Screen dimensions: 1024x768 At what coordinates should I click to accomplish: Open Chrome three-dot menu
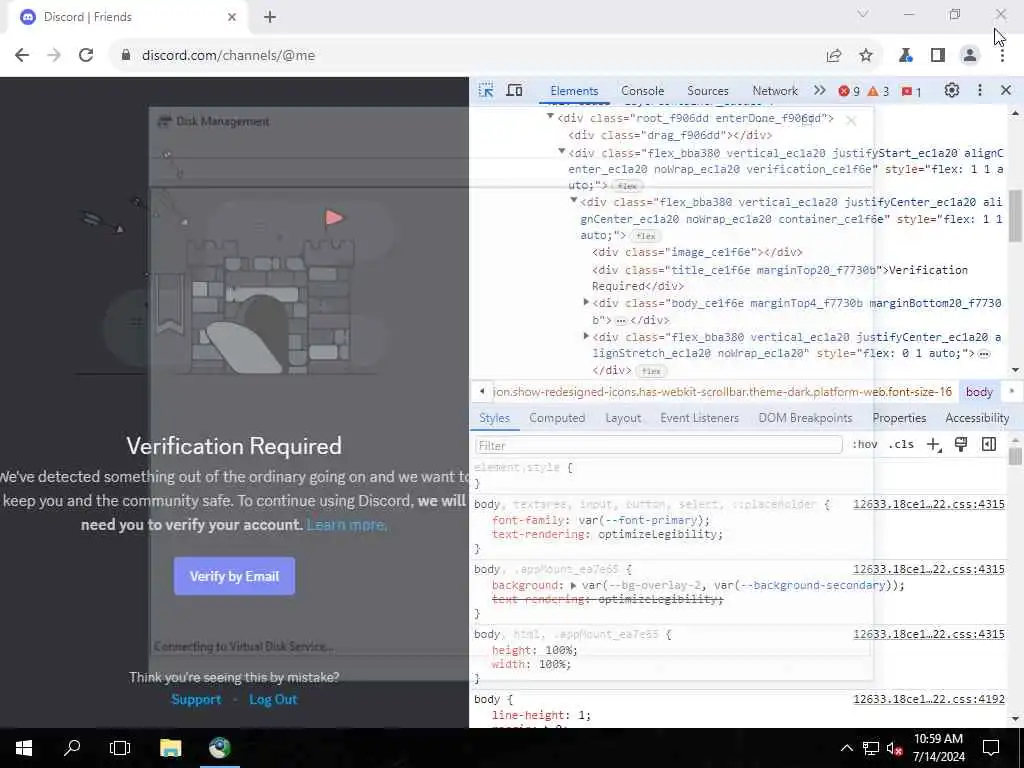tap(1002, 56)
